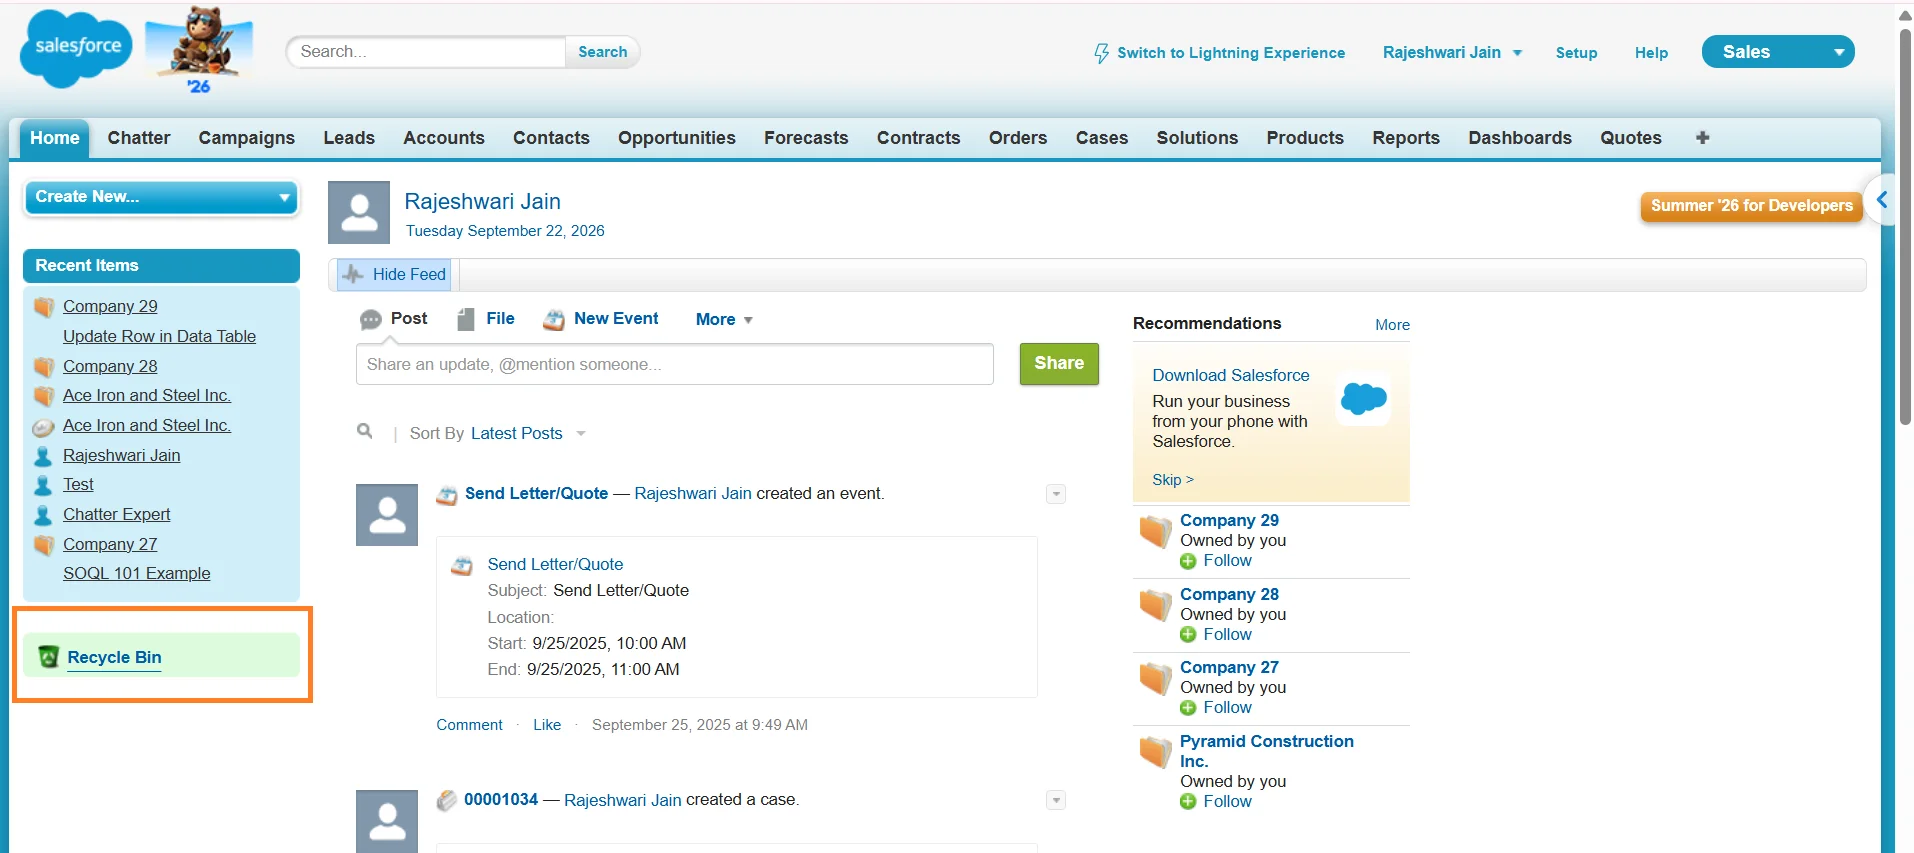The image size is (1914, 853).
Task: Follow Company 29 in Recommendations
Action: (1227, 561)
